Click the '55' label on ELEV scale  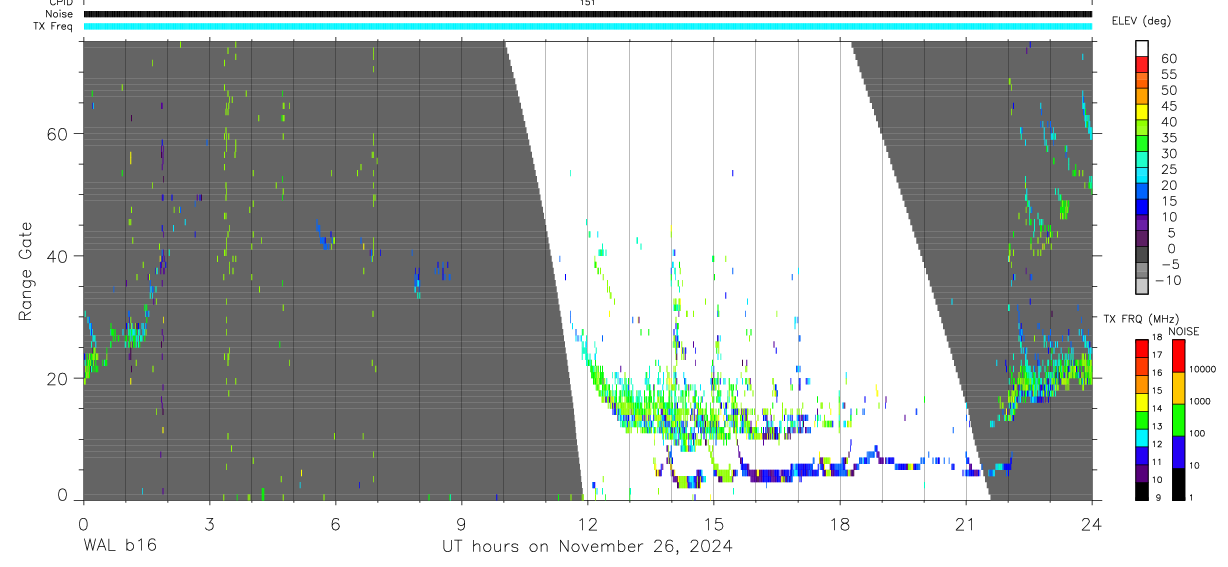1168,74
